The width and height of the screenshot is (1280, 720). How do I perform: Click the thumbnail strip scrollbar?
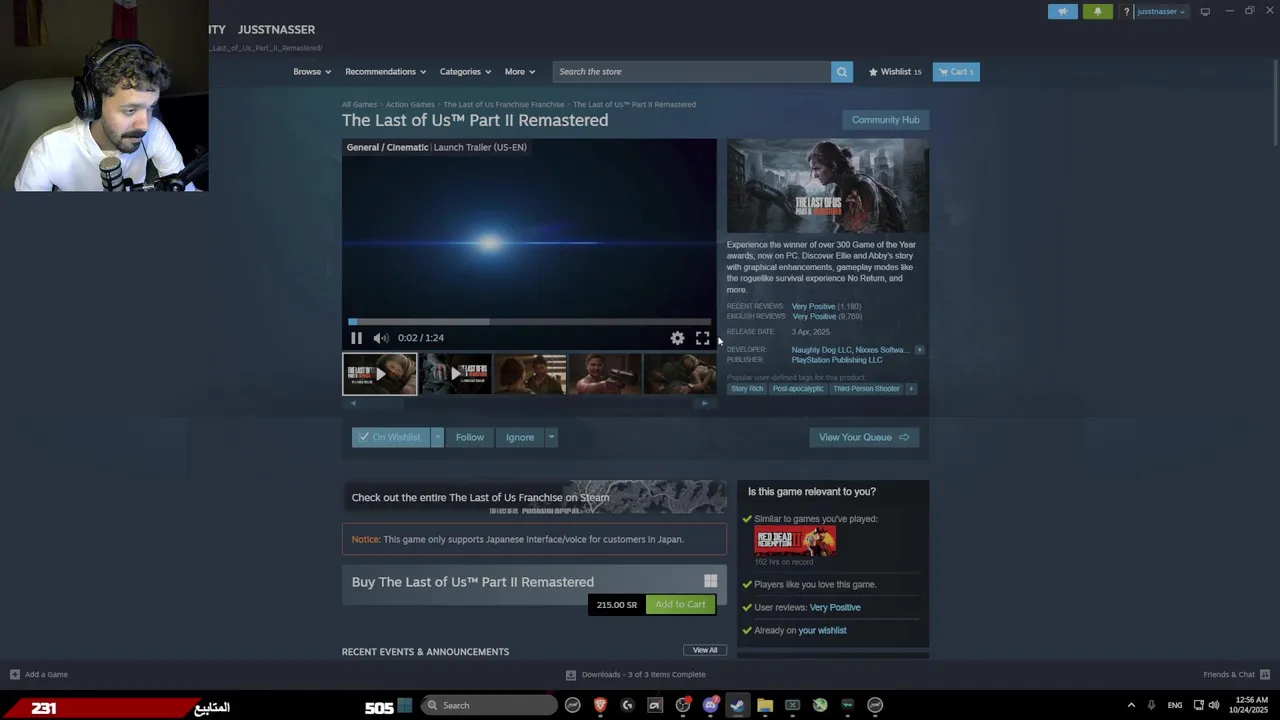[x=529, y=403]
